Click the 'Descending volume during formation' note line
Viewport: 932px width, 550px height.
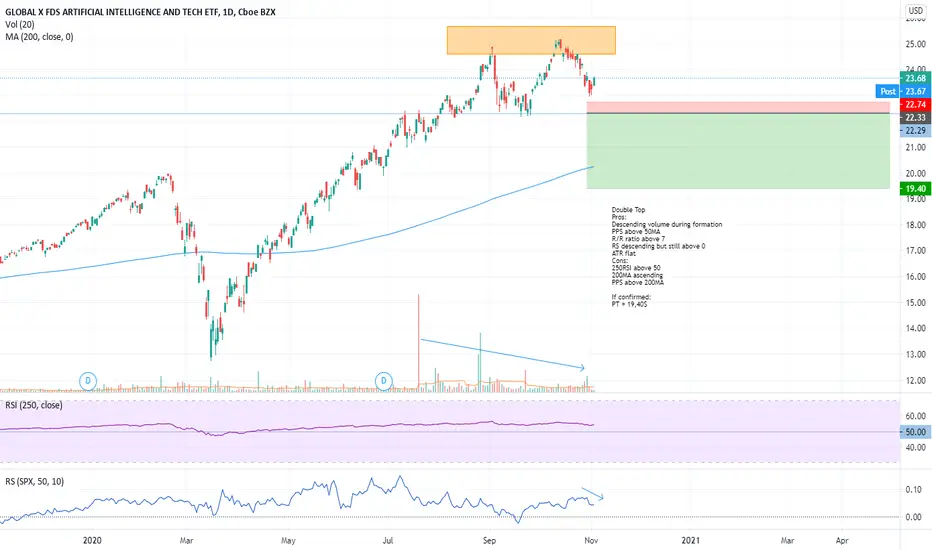[x=667, y=225]
